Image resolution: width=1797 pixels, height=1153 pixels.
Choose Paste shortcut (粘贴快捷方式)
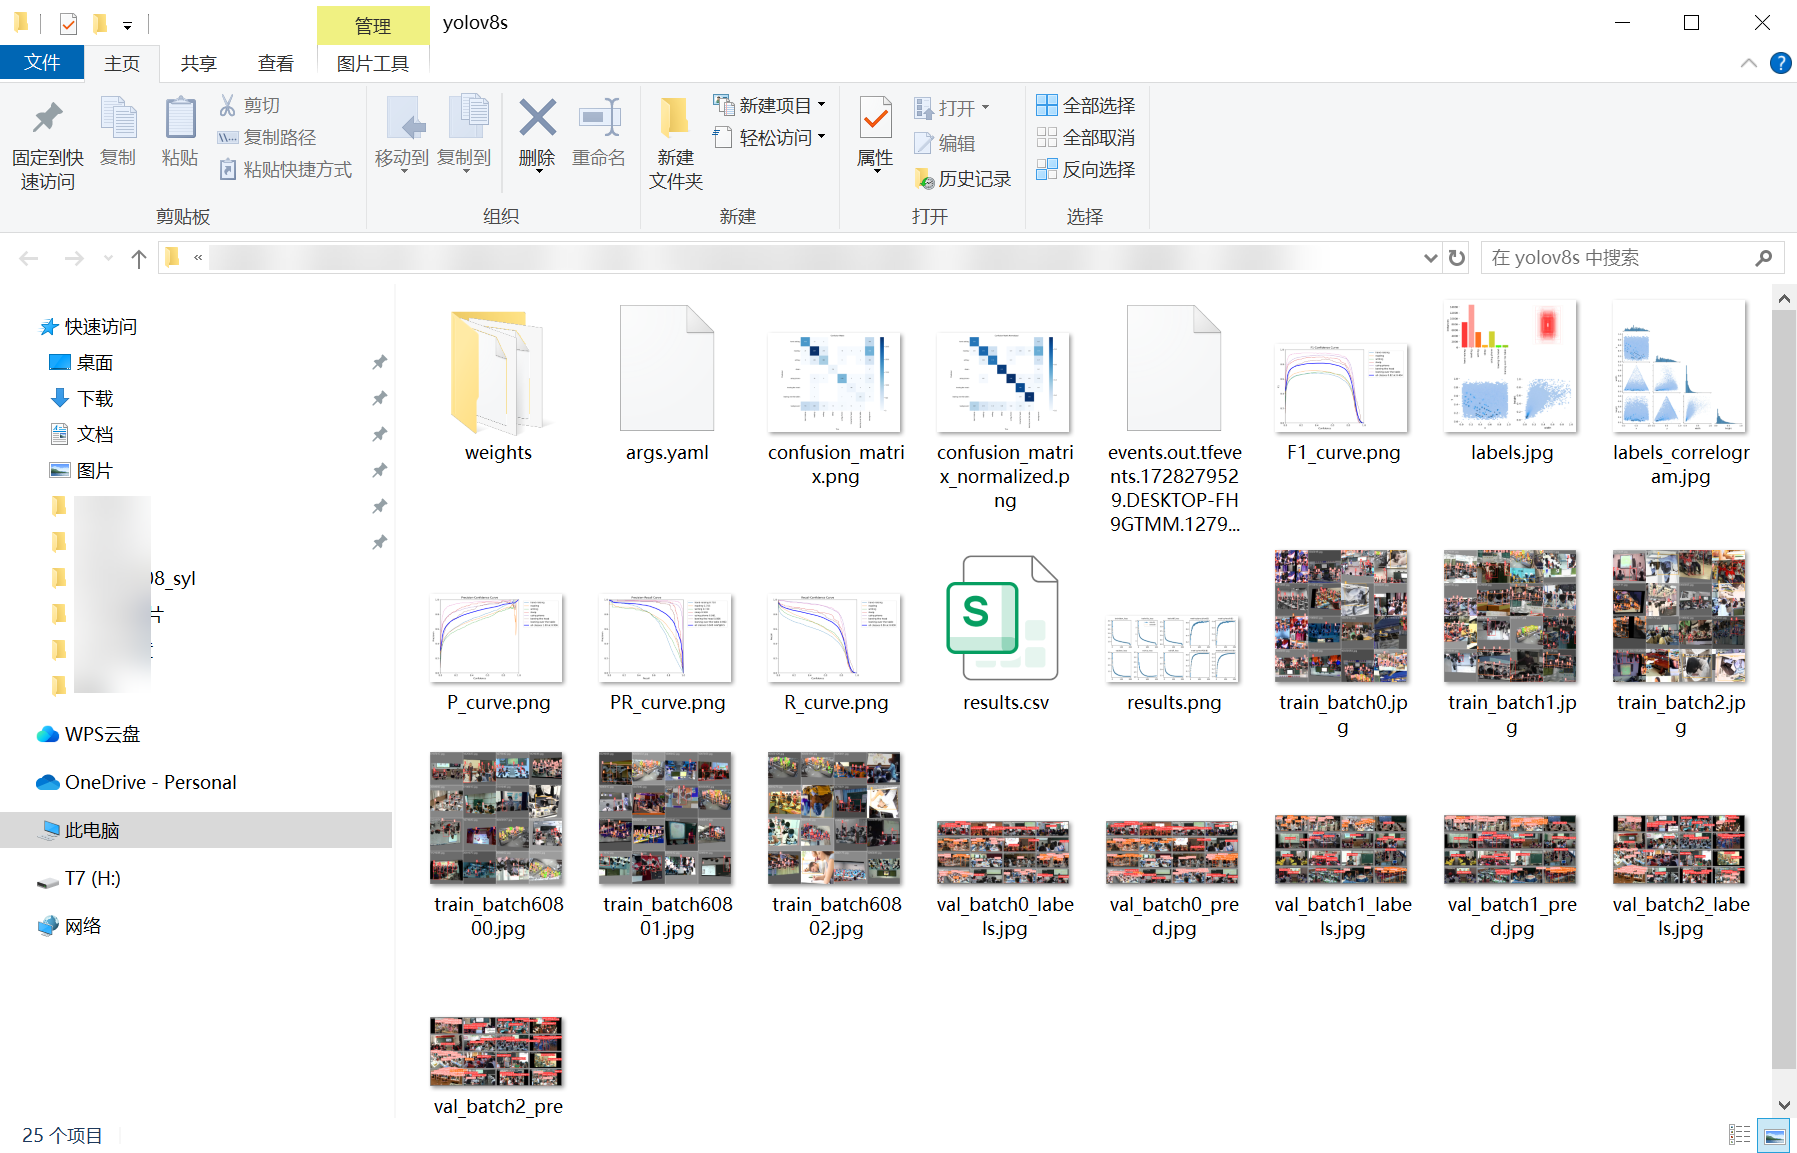286,169
